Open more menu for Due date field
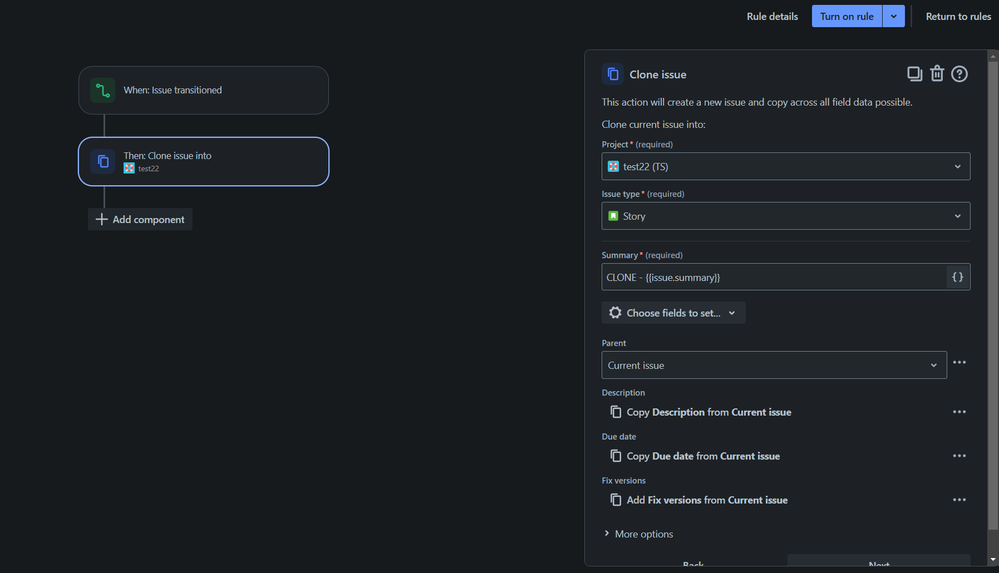999x573 pixels. (x=959, y=456)
